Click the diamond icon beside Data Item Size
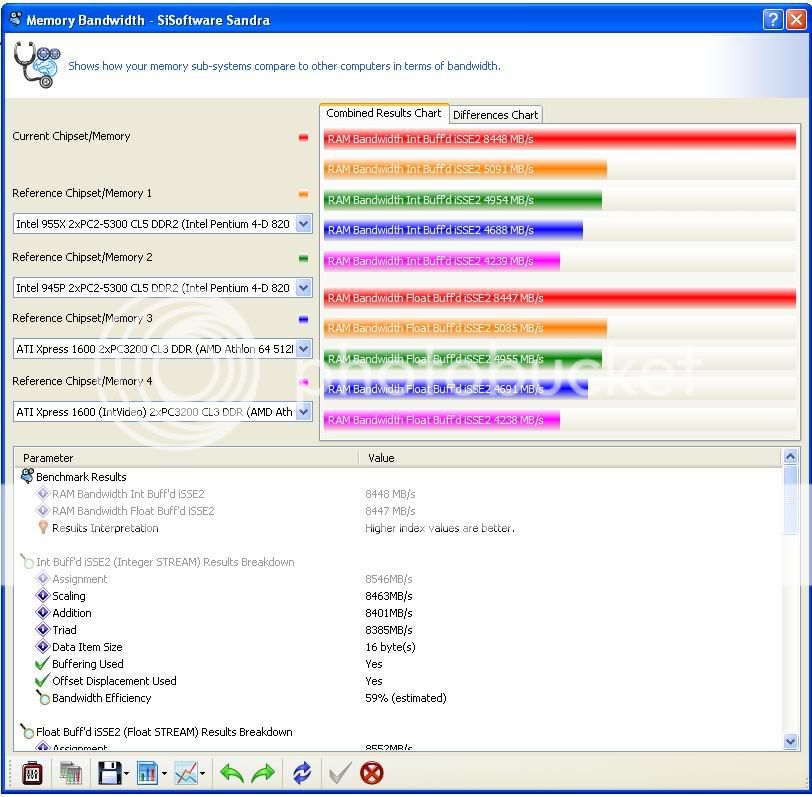The height and width of the screenshot is (797, 812). pos(43,647)
